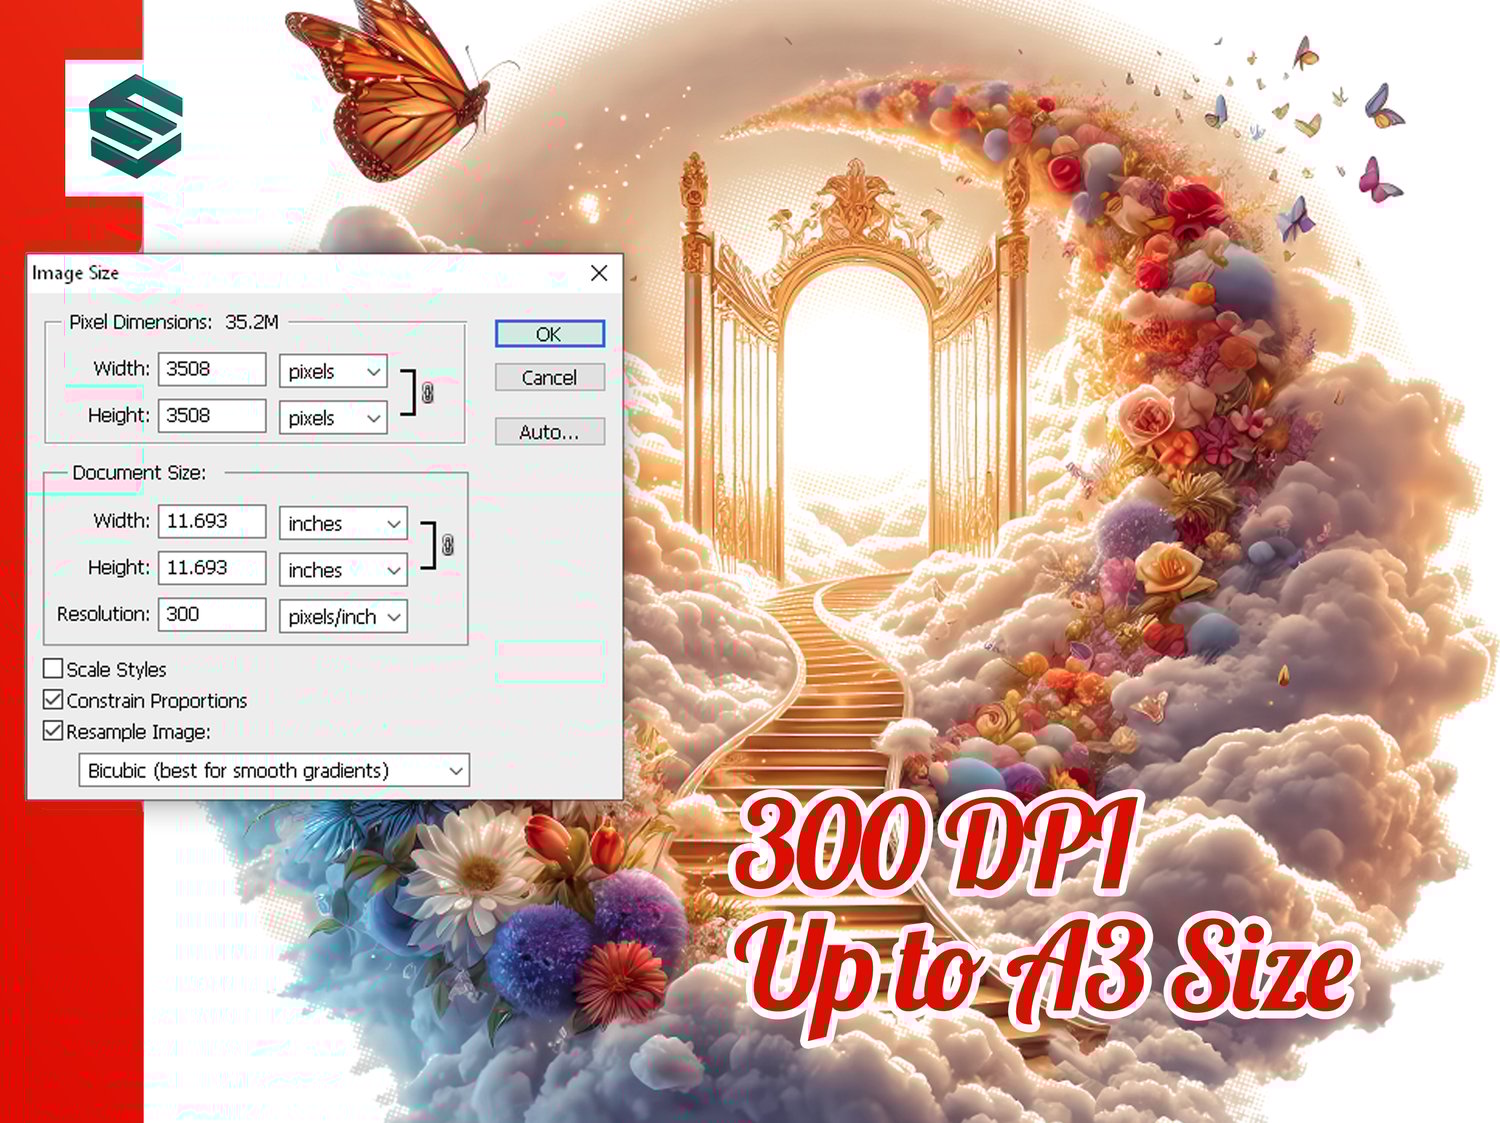1500x1123 pixels.
Task: Click the green S logo icon
Action: tap(135, 126)
